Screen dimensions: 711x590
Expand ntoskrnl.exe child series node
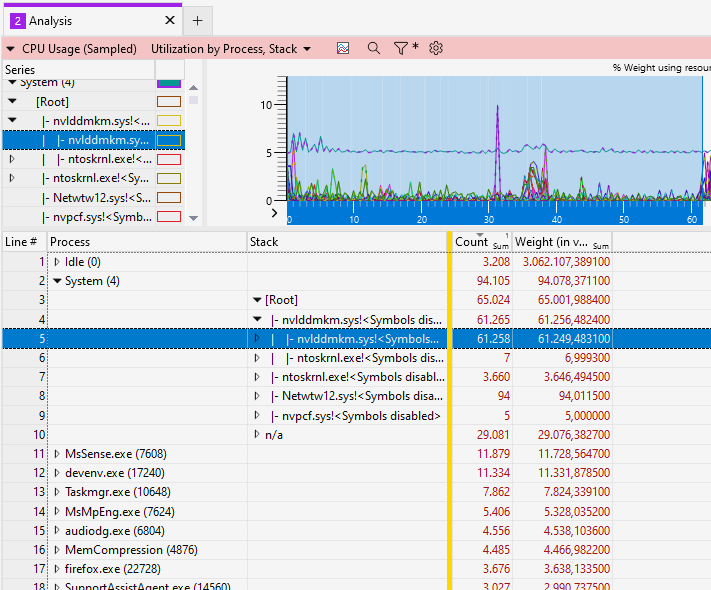(x=12, y=159)
